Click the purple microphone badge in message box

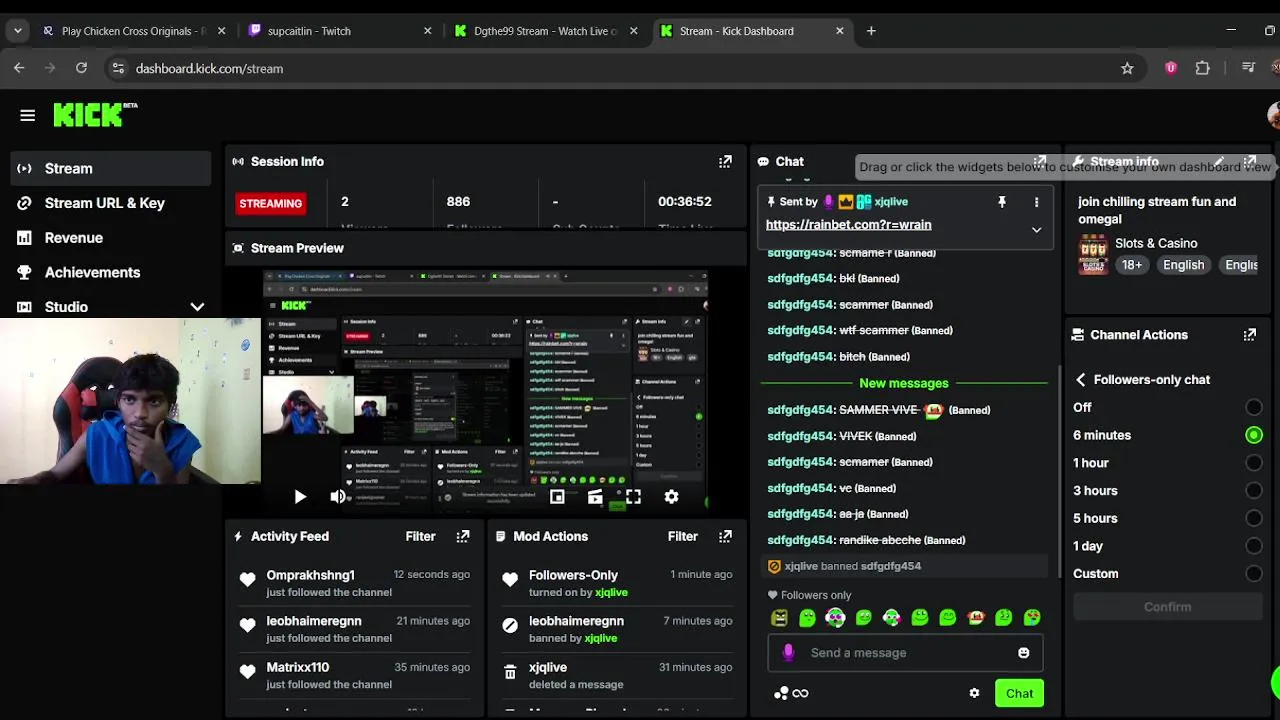click(788, 653)
